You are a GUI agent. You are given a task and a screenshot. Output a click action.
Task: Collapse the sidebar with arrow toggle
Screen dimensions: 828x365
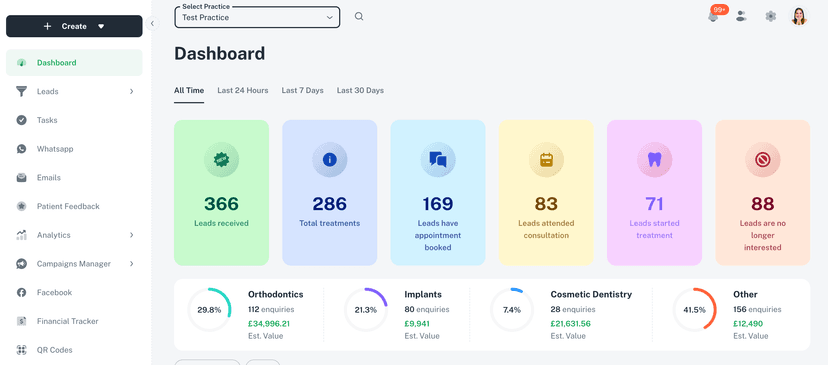coord(152,23)
